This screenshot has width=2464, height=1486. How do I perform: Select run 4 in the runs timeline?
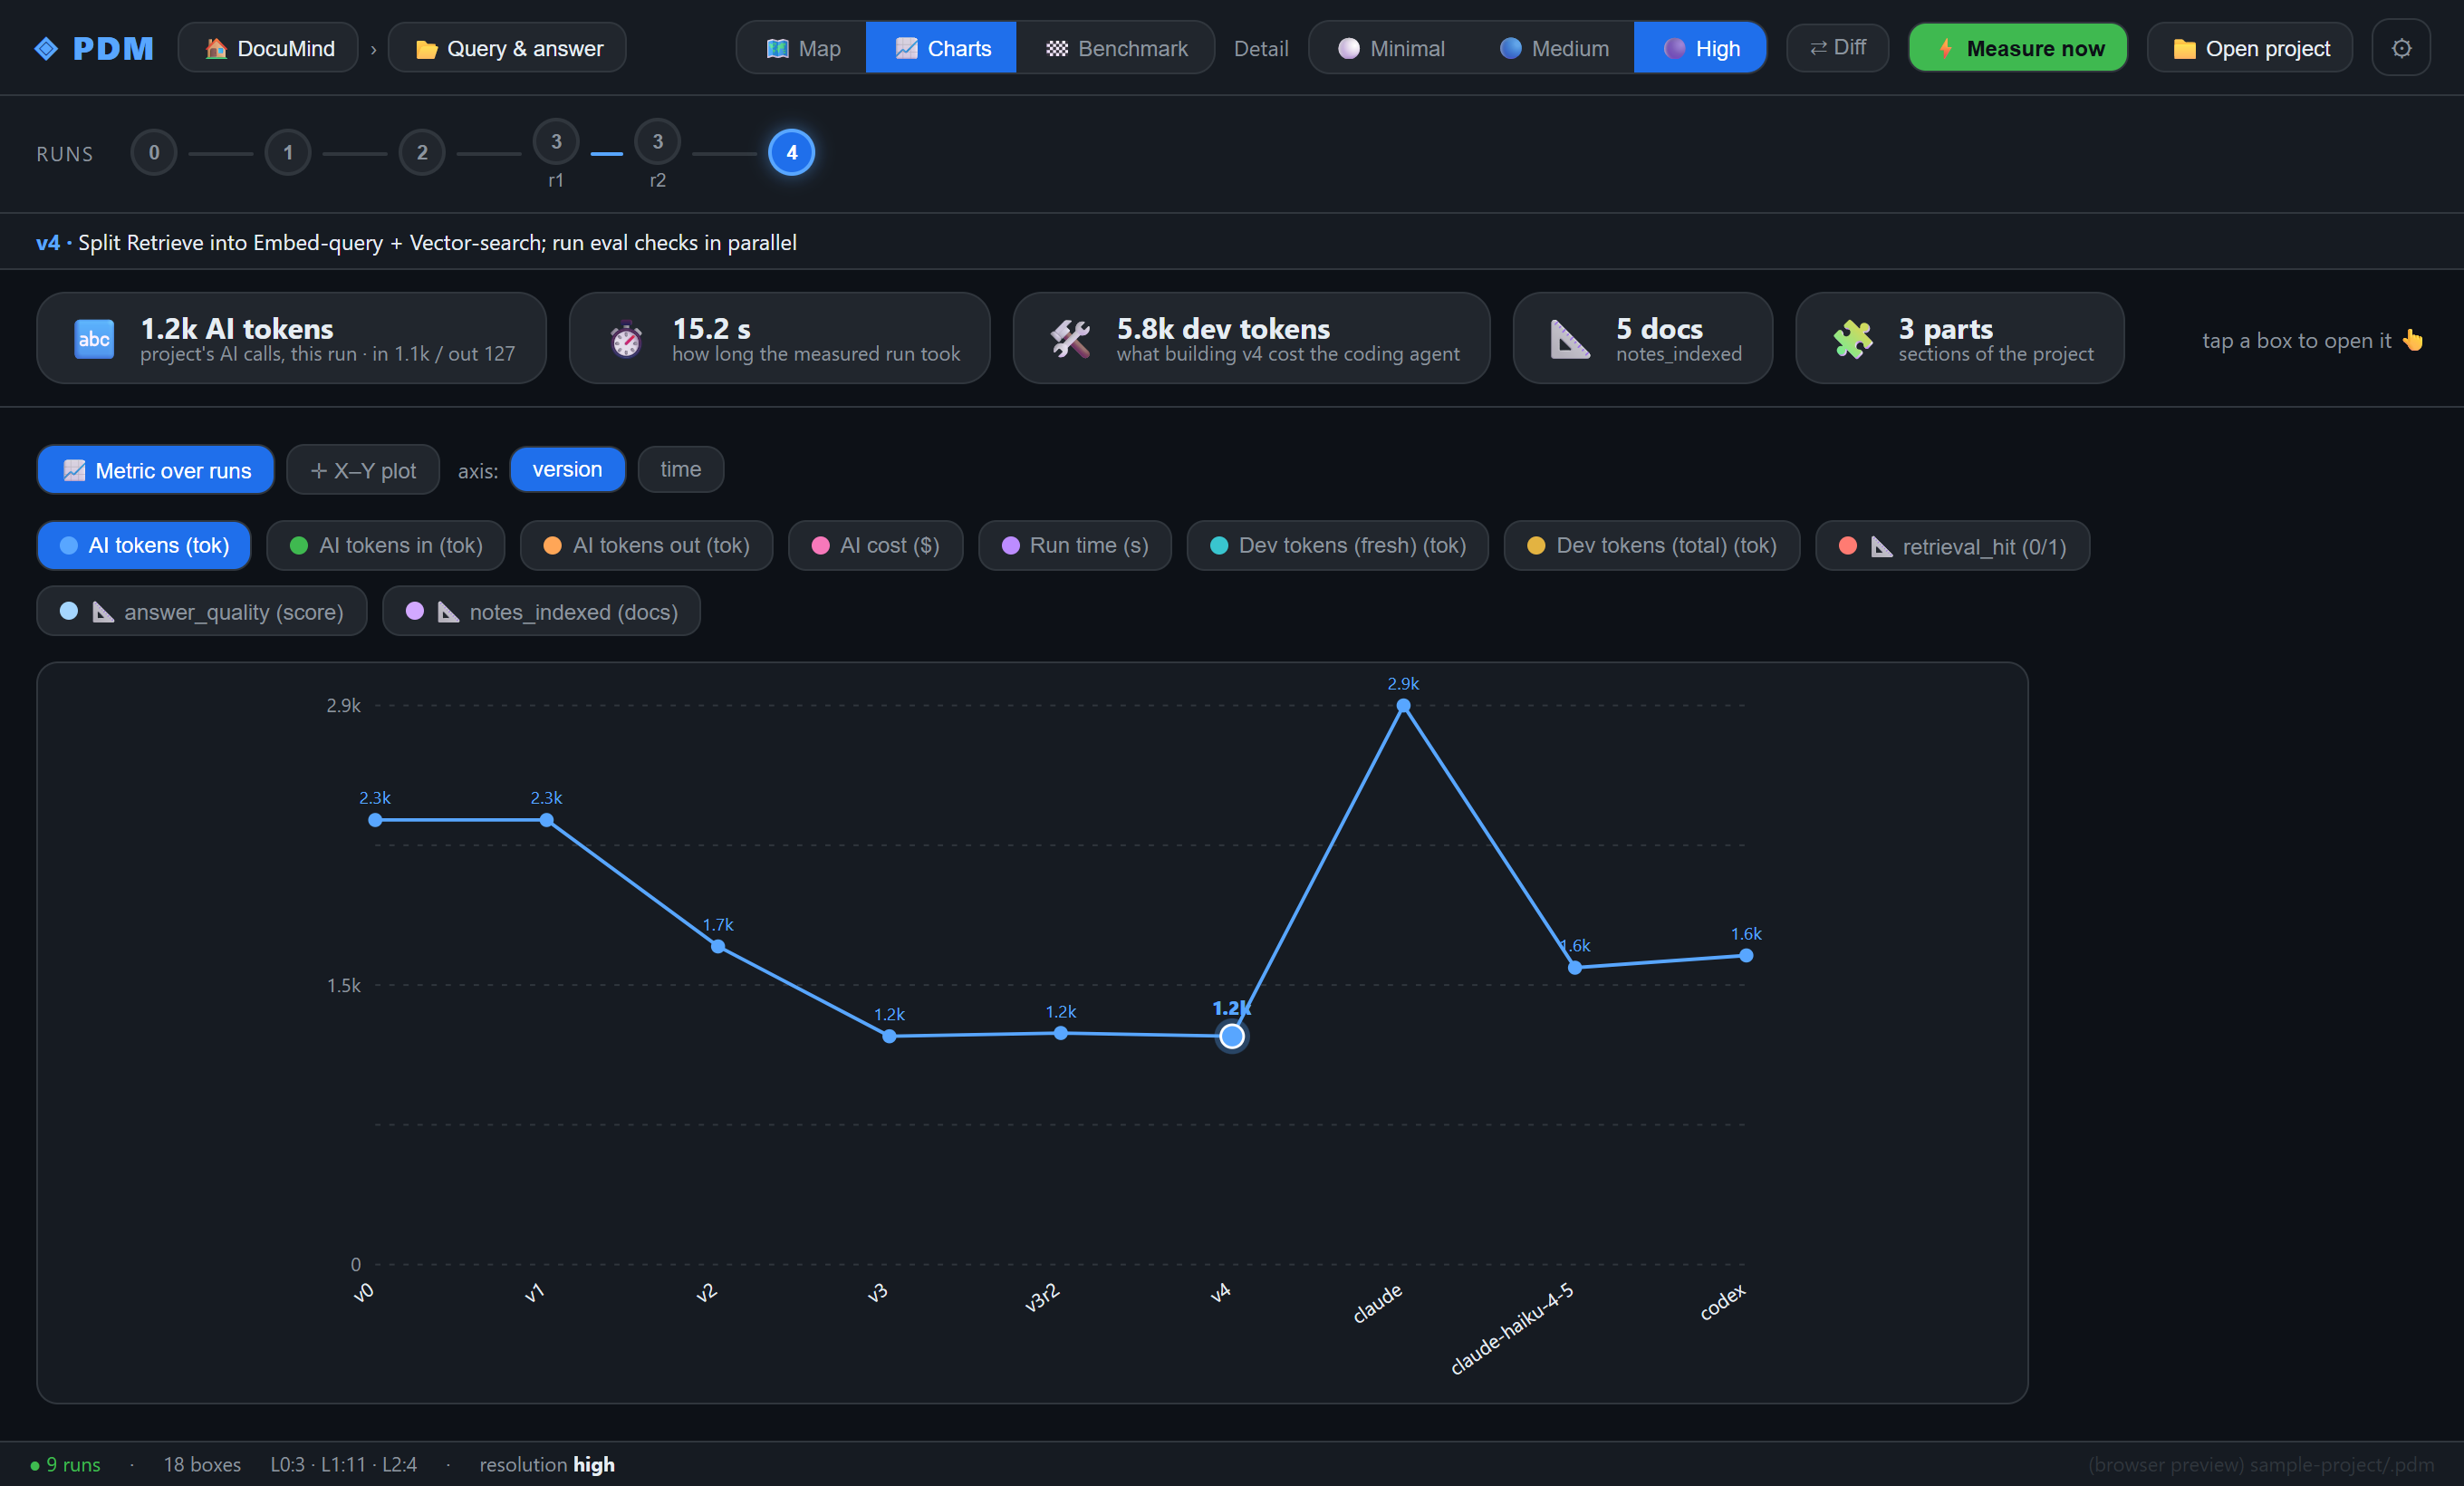[791, 152]
